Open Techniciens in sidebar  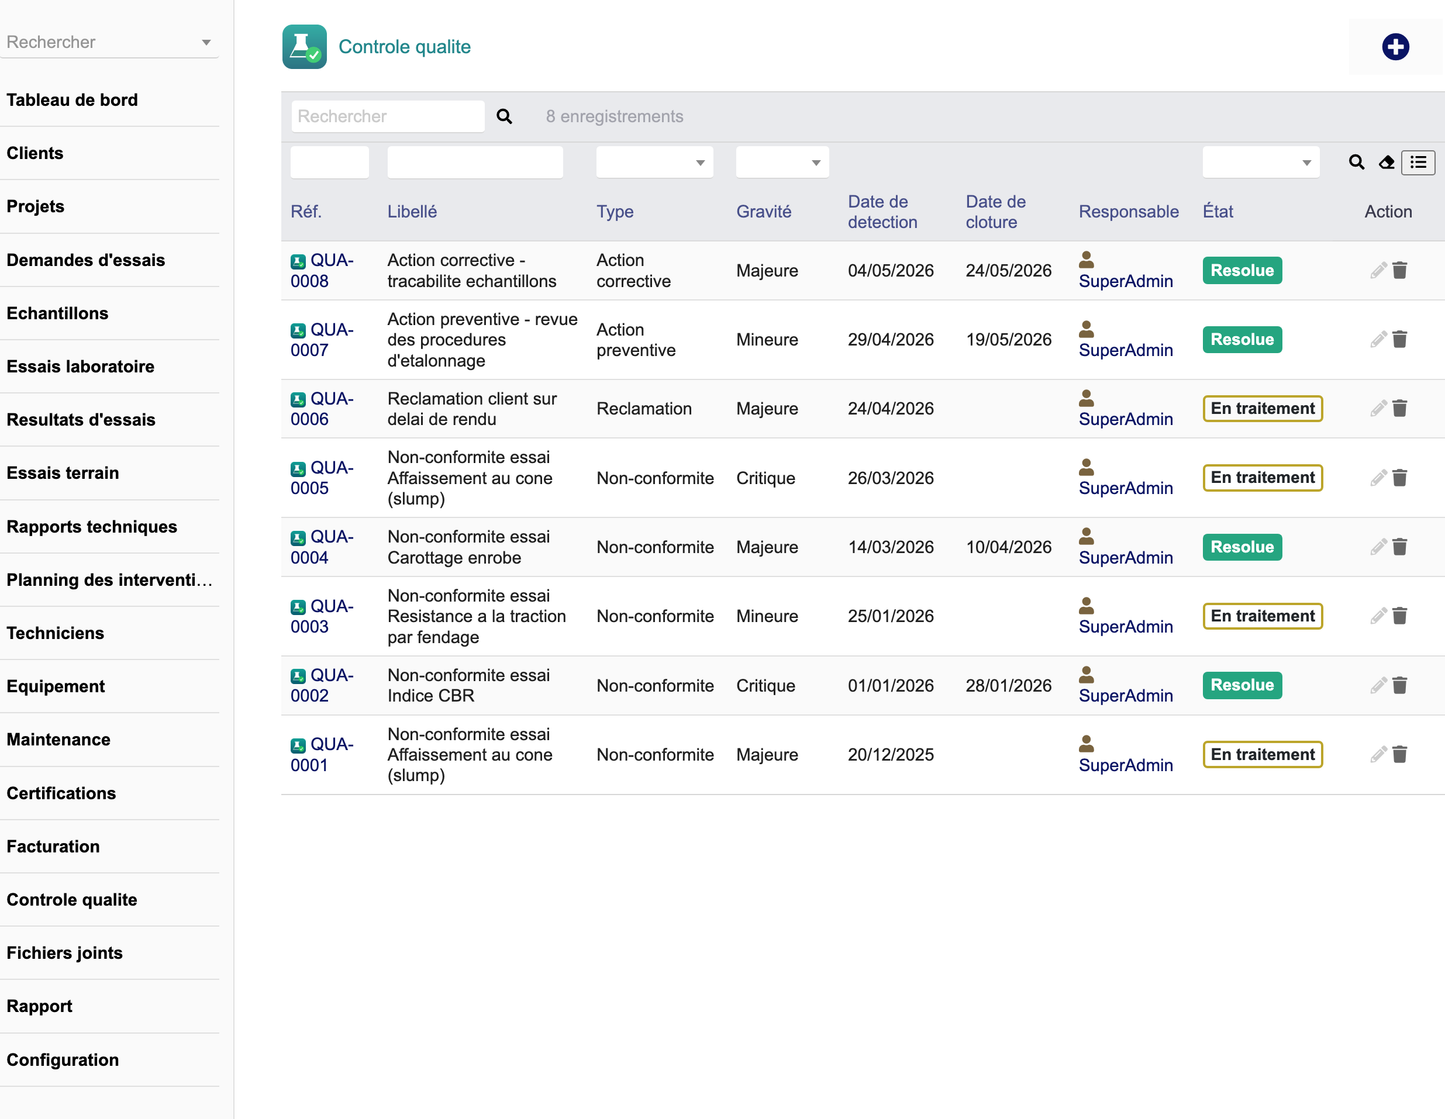[55, 633]
